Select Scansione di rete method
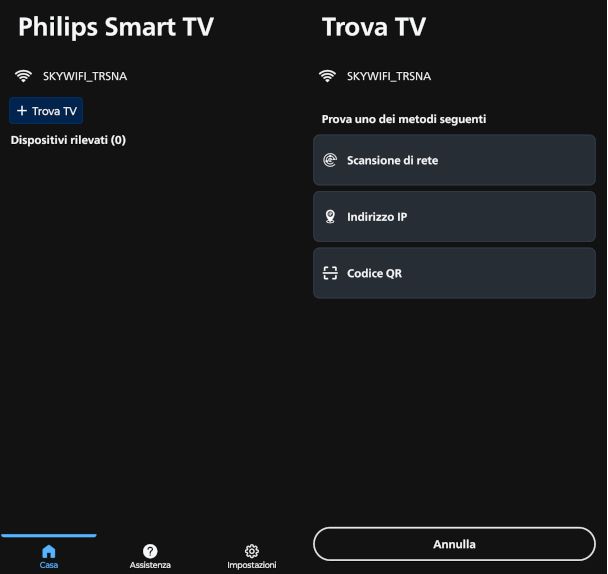 (x=454, y=160)
